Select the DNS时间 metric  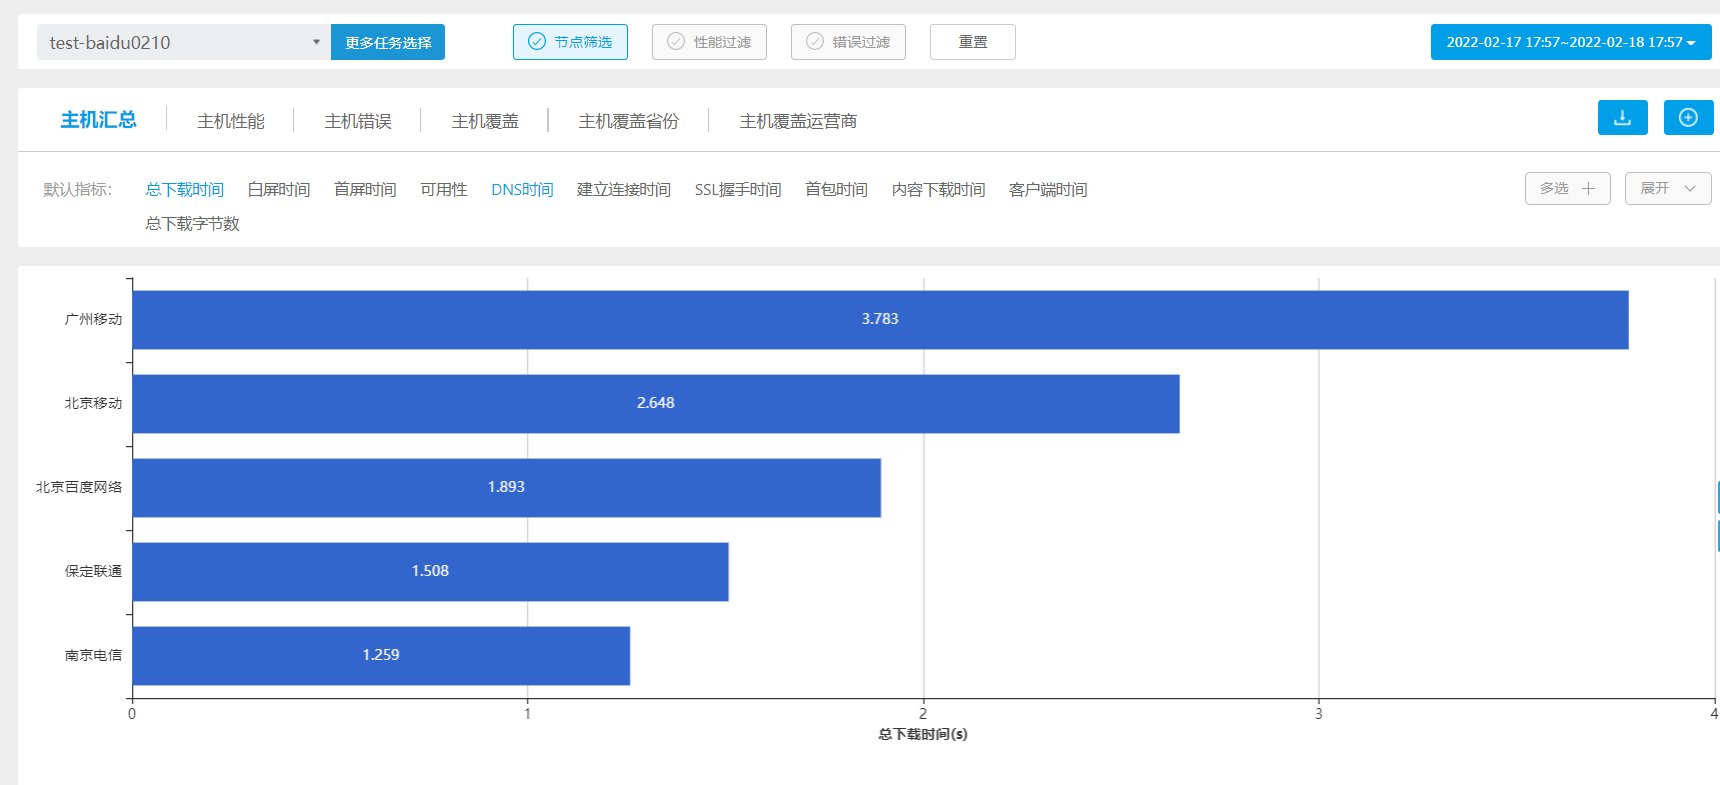click(x=522, y=190)
